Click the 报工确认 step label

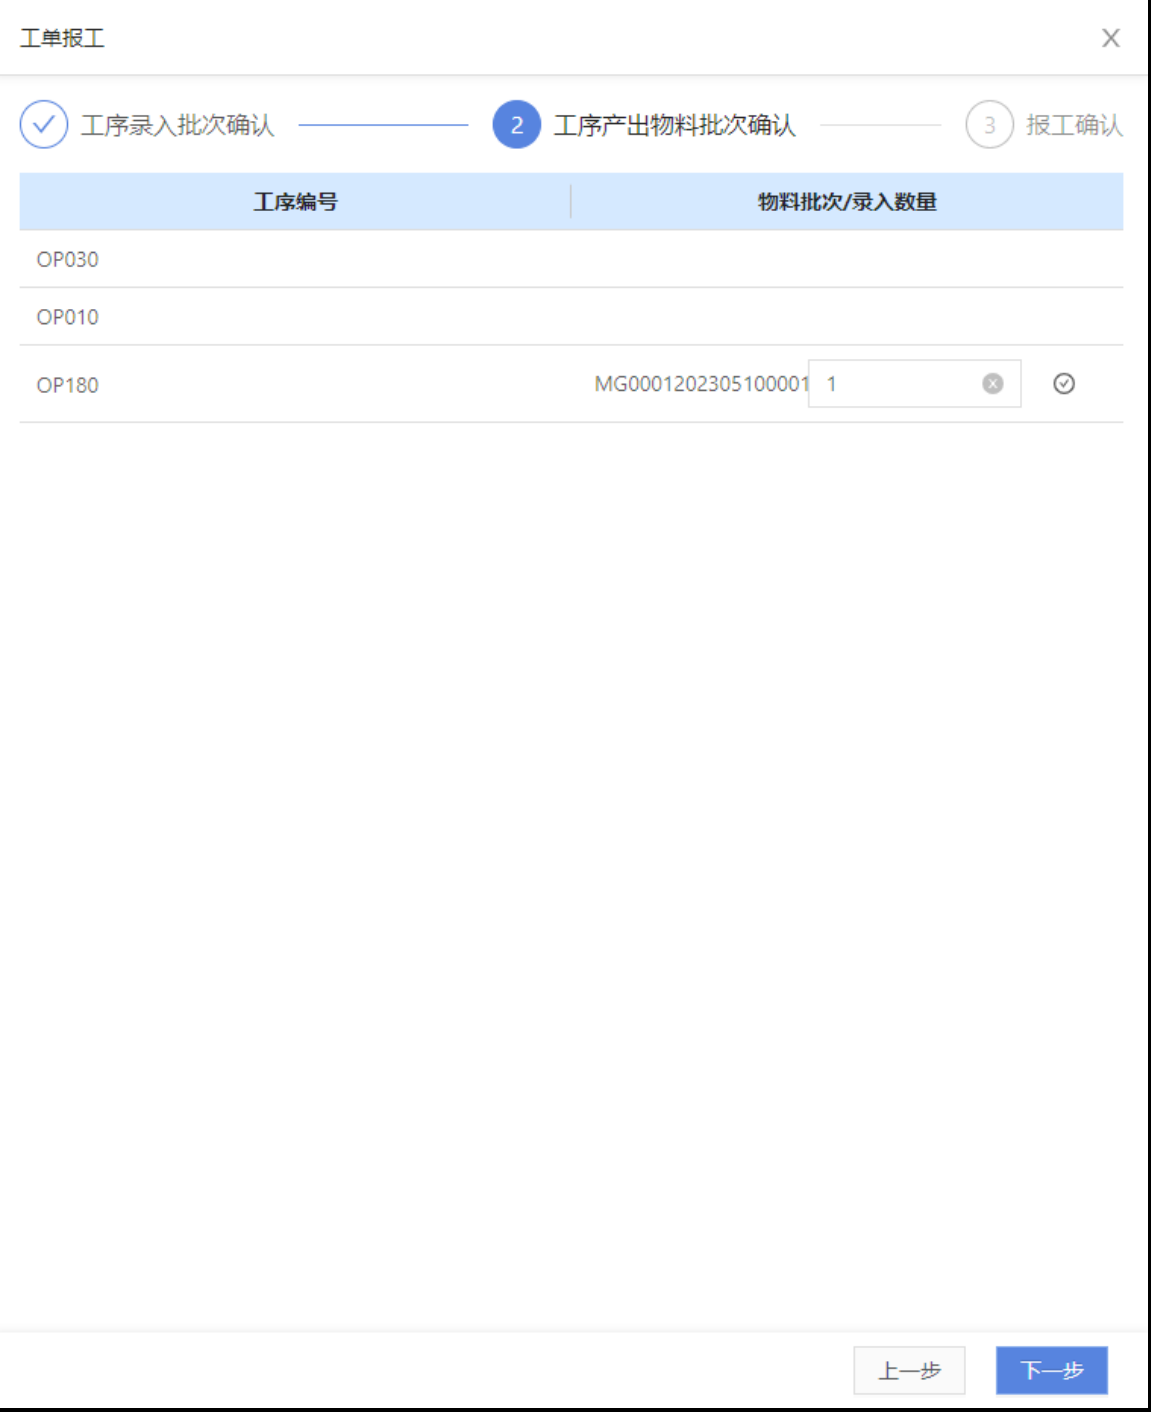click(1074, 125)
